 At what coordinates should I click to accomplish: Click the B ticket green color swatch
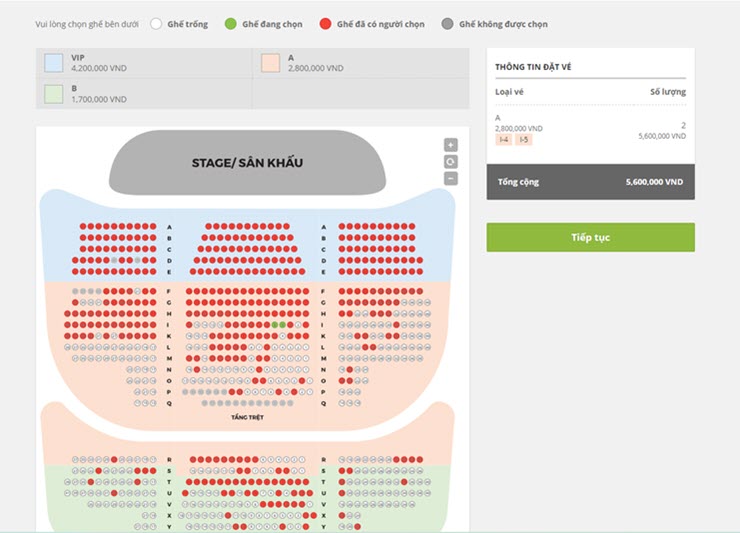53,94
